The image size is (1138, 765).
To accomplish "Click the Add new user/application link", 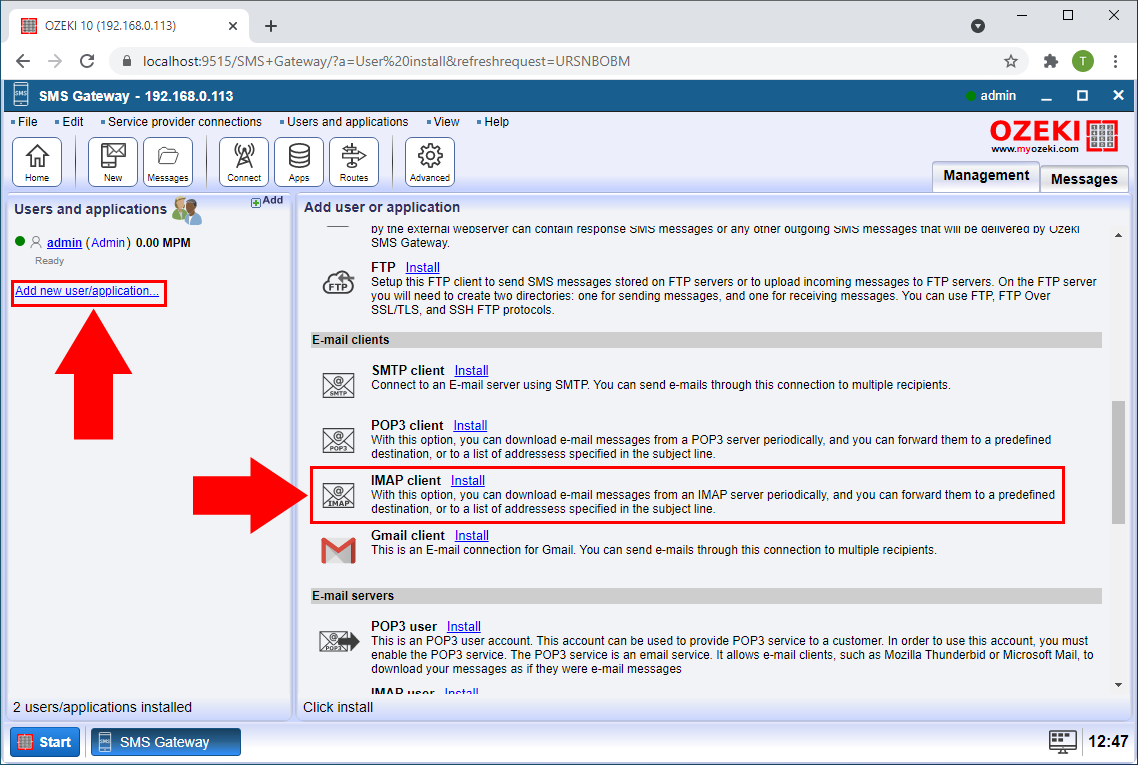I will (87, 291).
